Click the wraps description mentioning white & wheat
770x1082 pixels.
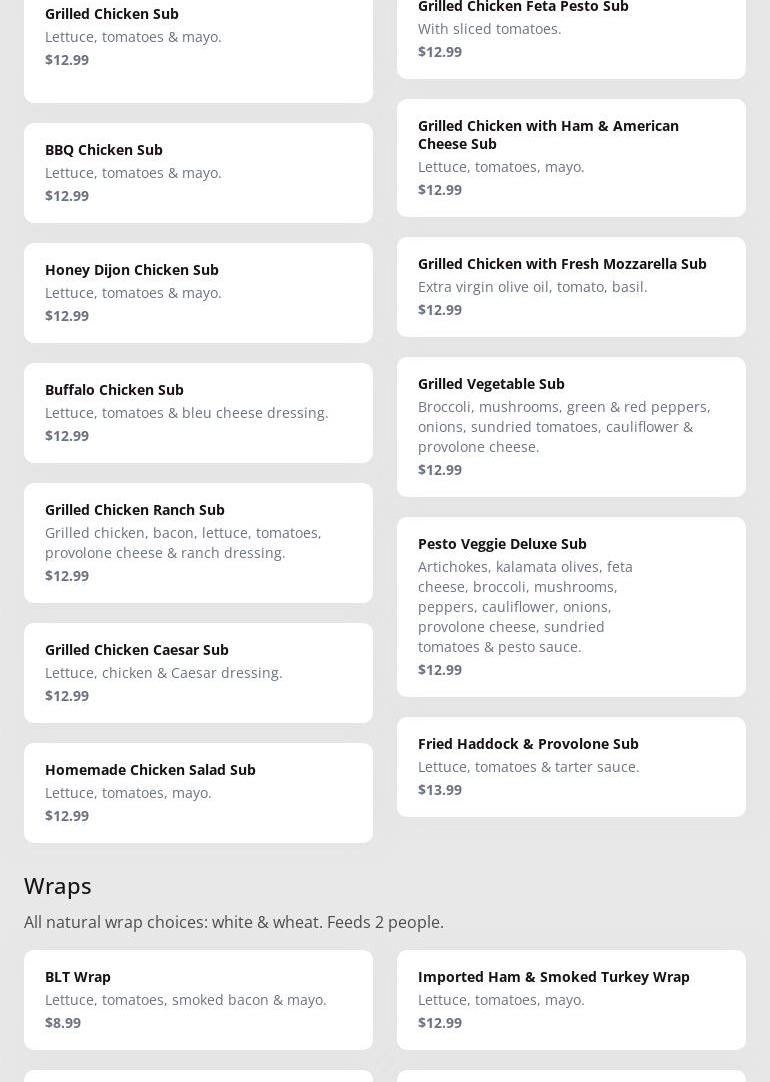234,922
